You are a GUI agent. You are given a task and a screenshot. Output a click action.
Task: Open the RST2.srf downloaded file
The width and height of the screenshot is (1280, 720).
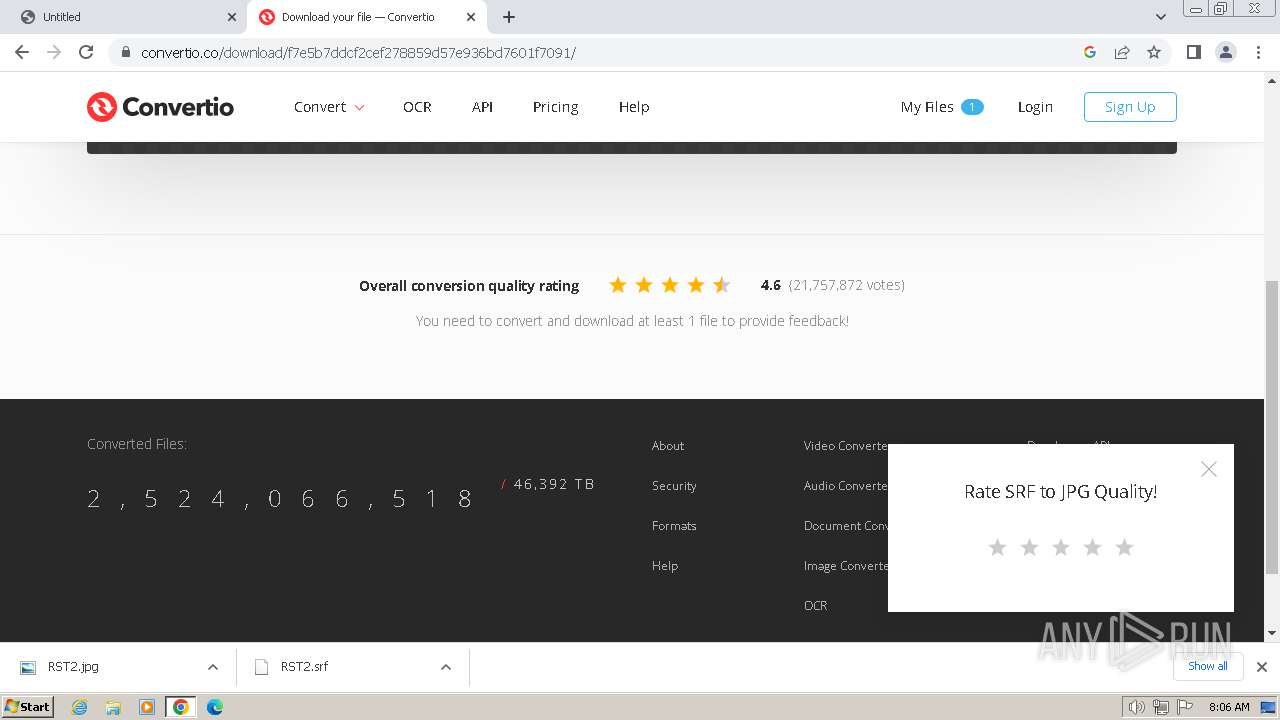tap(304, 667)
